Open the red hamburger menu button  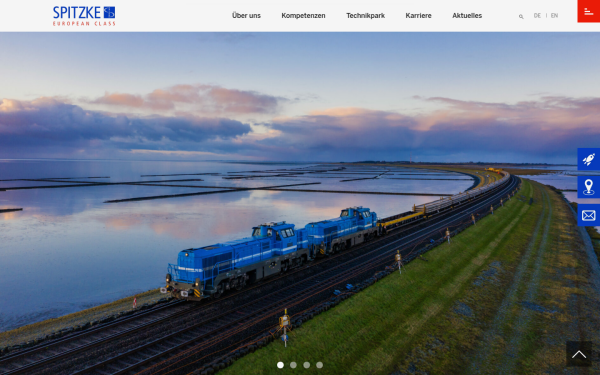[x=589, y=11]
